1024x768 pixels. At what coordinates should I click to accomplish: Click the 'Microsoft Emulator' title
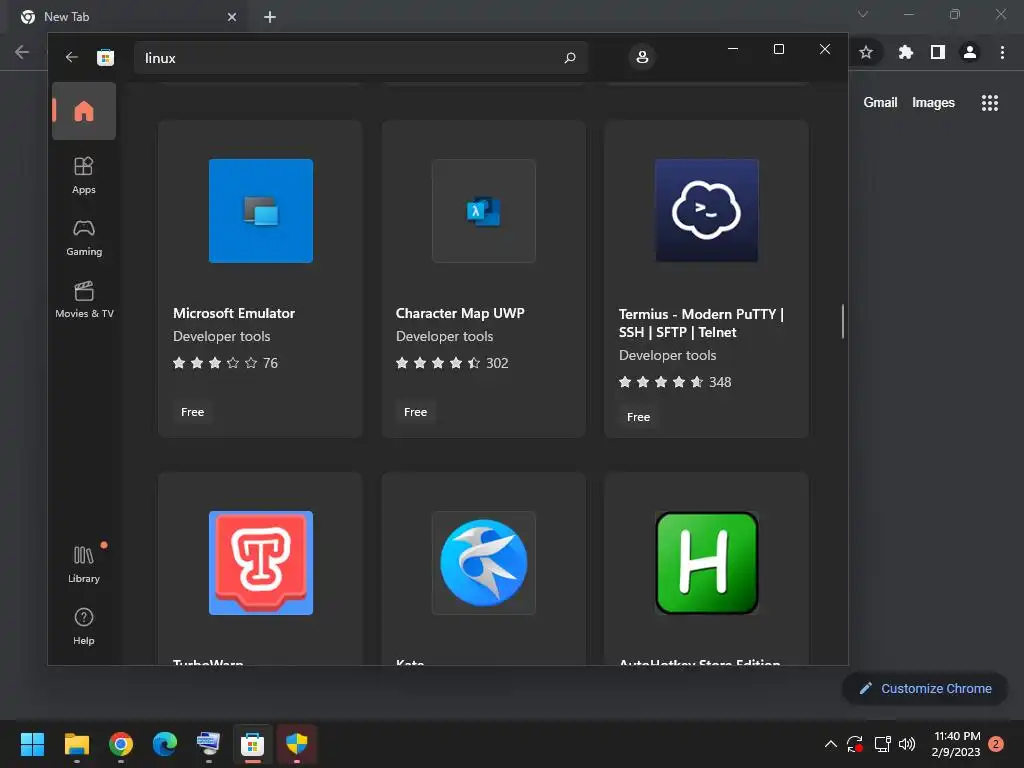234,313
